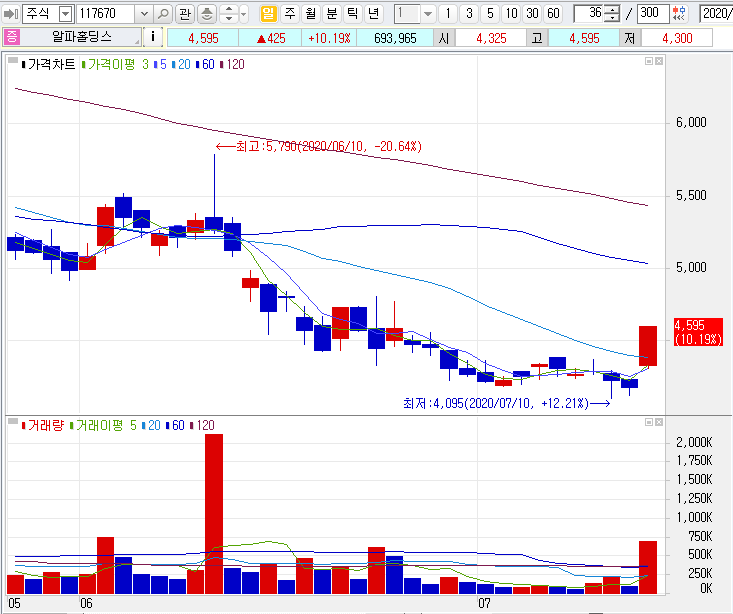This screenshot has height=614, width=733.
Task: Switch to the 틱 tick chart period
Action: [x=352, y=14]
